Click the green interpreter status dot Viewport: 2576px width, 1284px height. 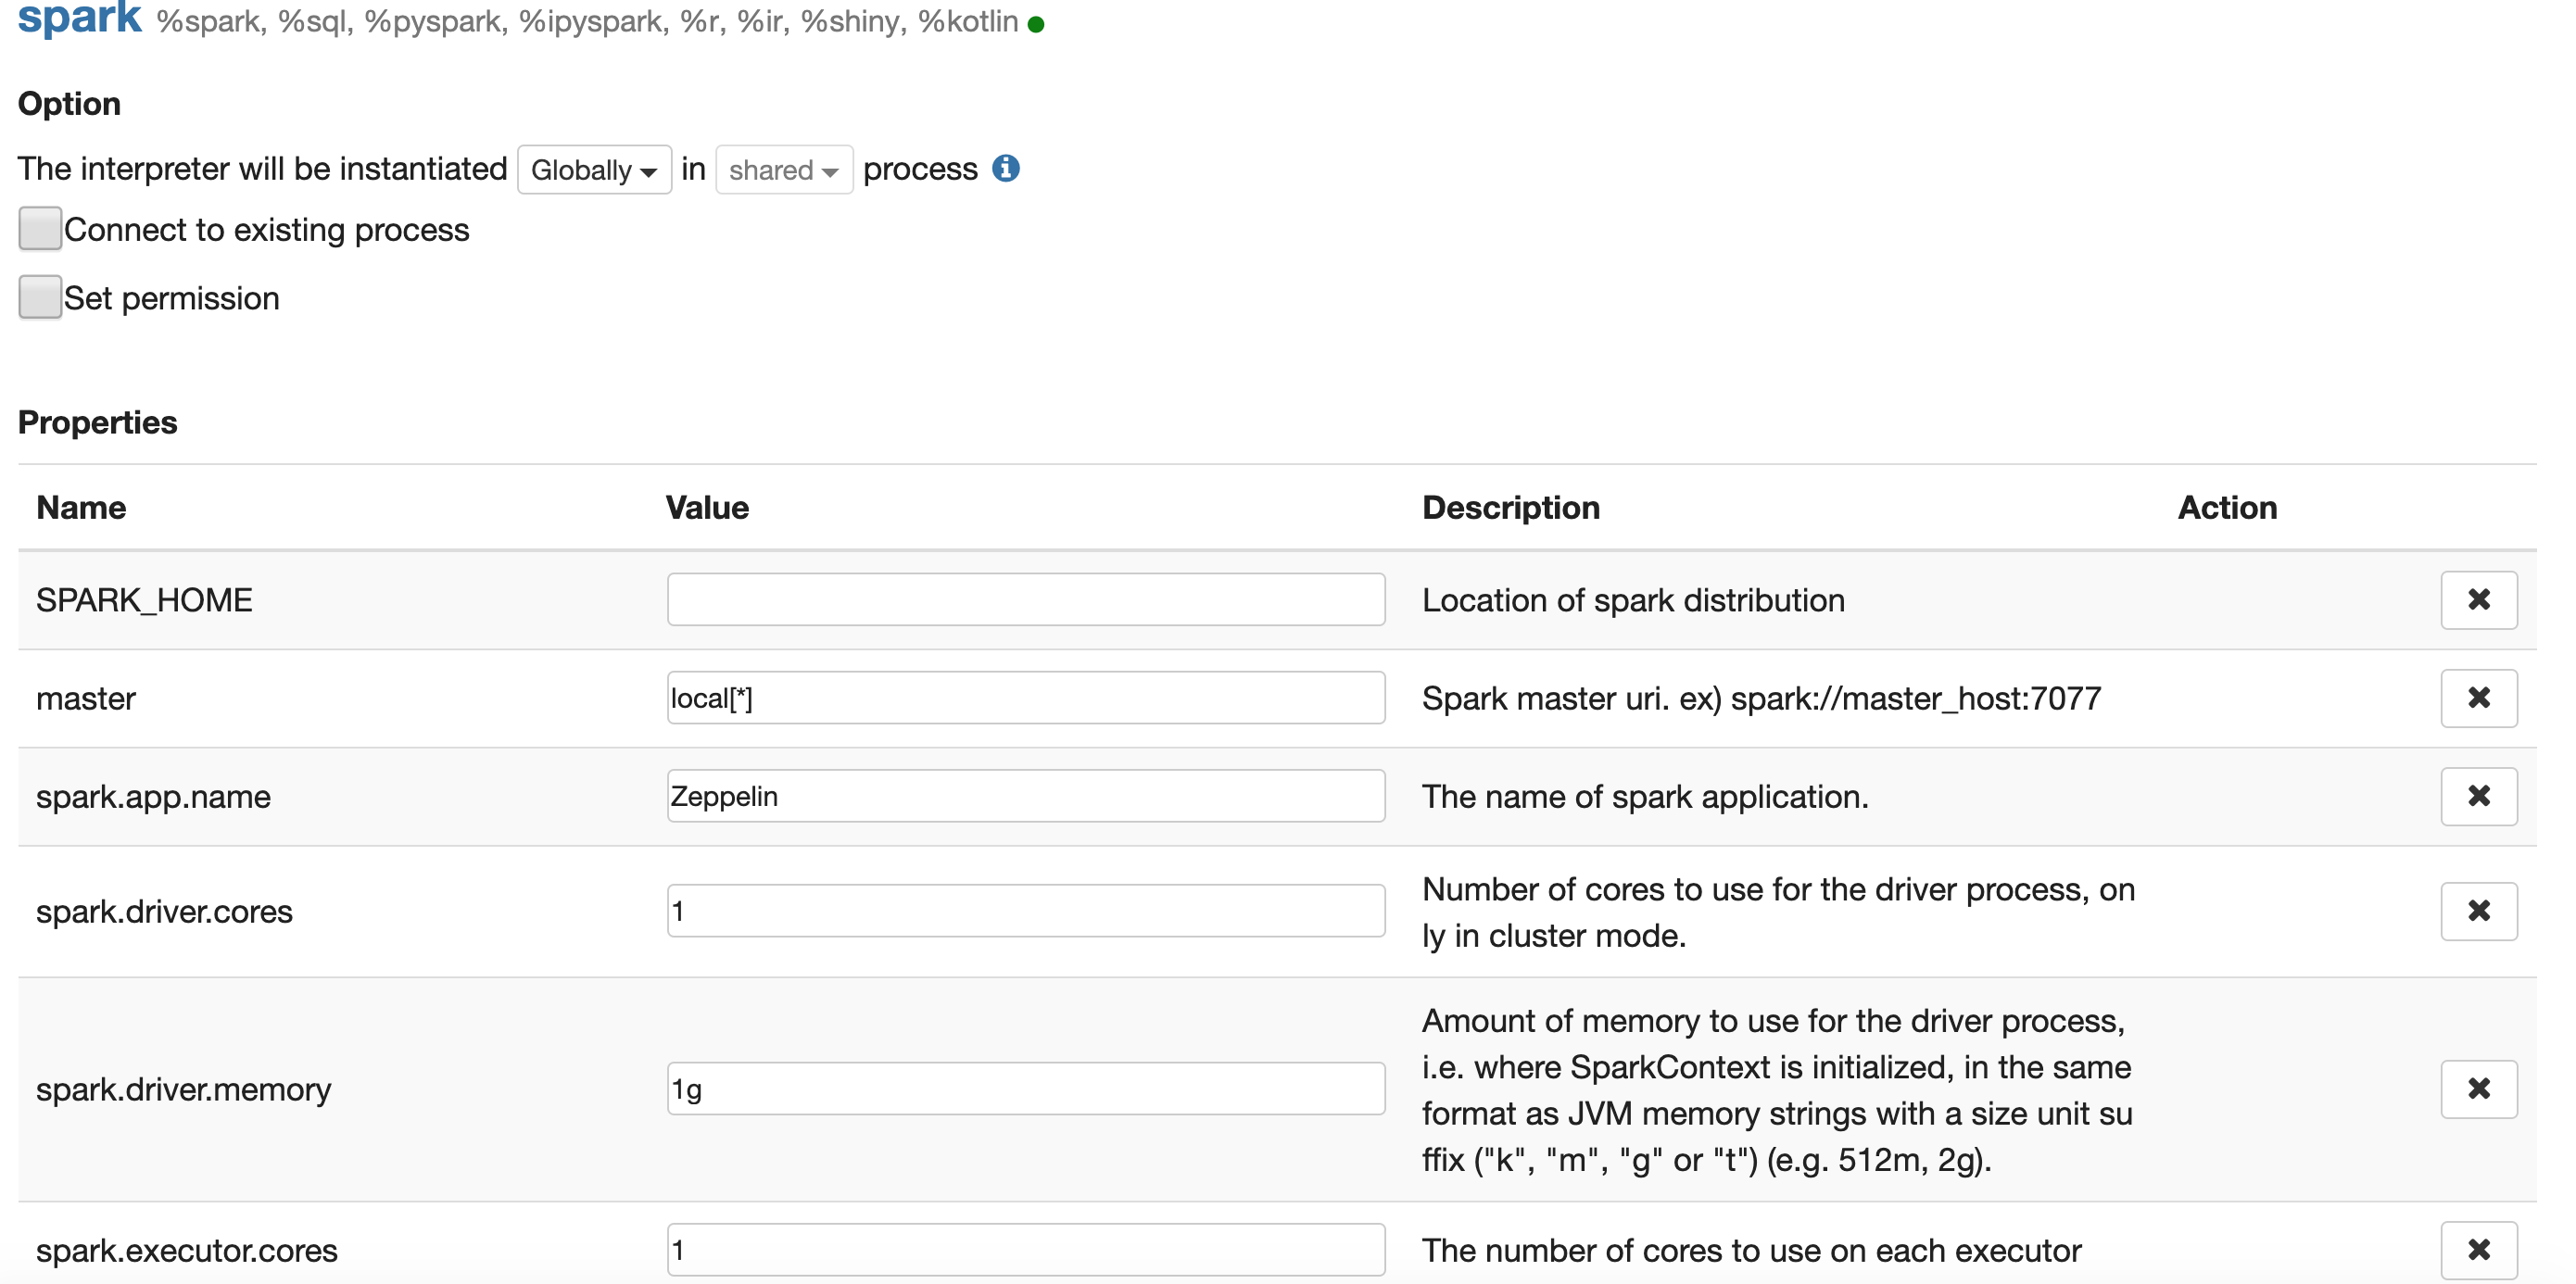pyautogui.click(x=1036, y=24)
